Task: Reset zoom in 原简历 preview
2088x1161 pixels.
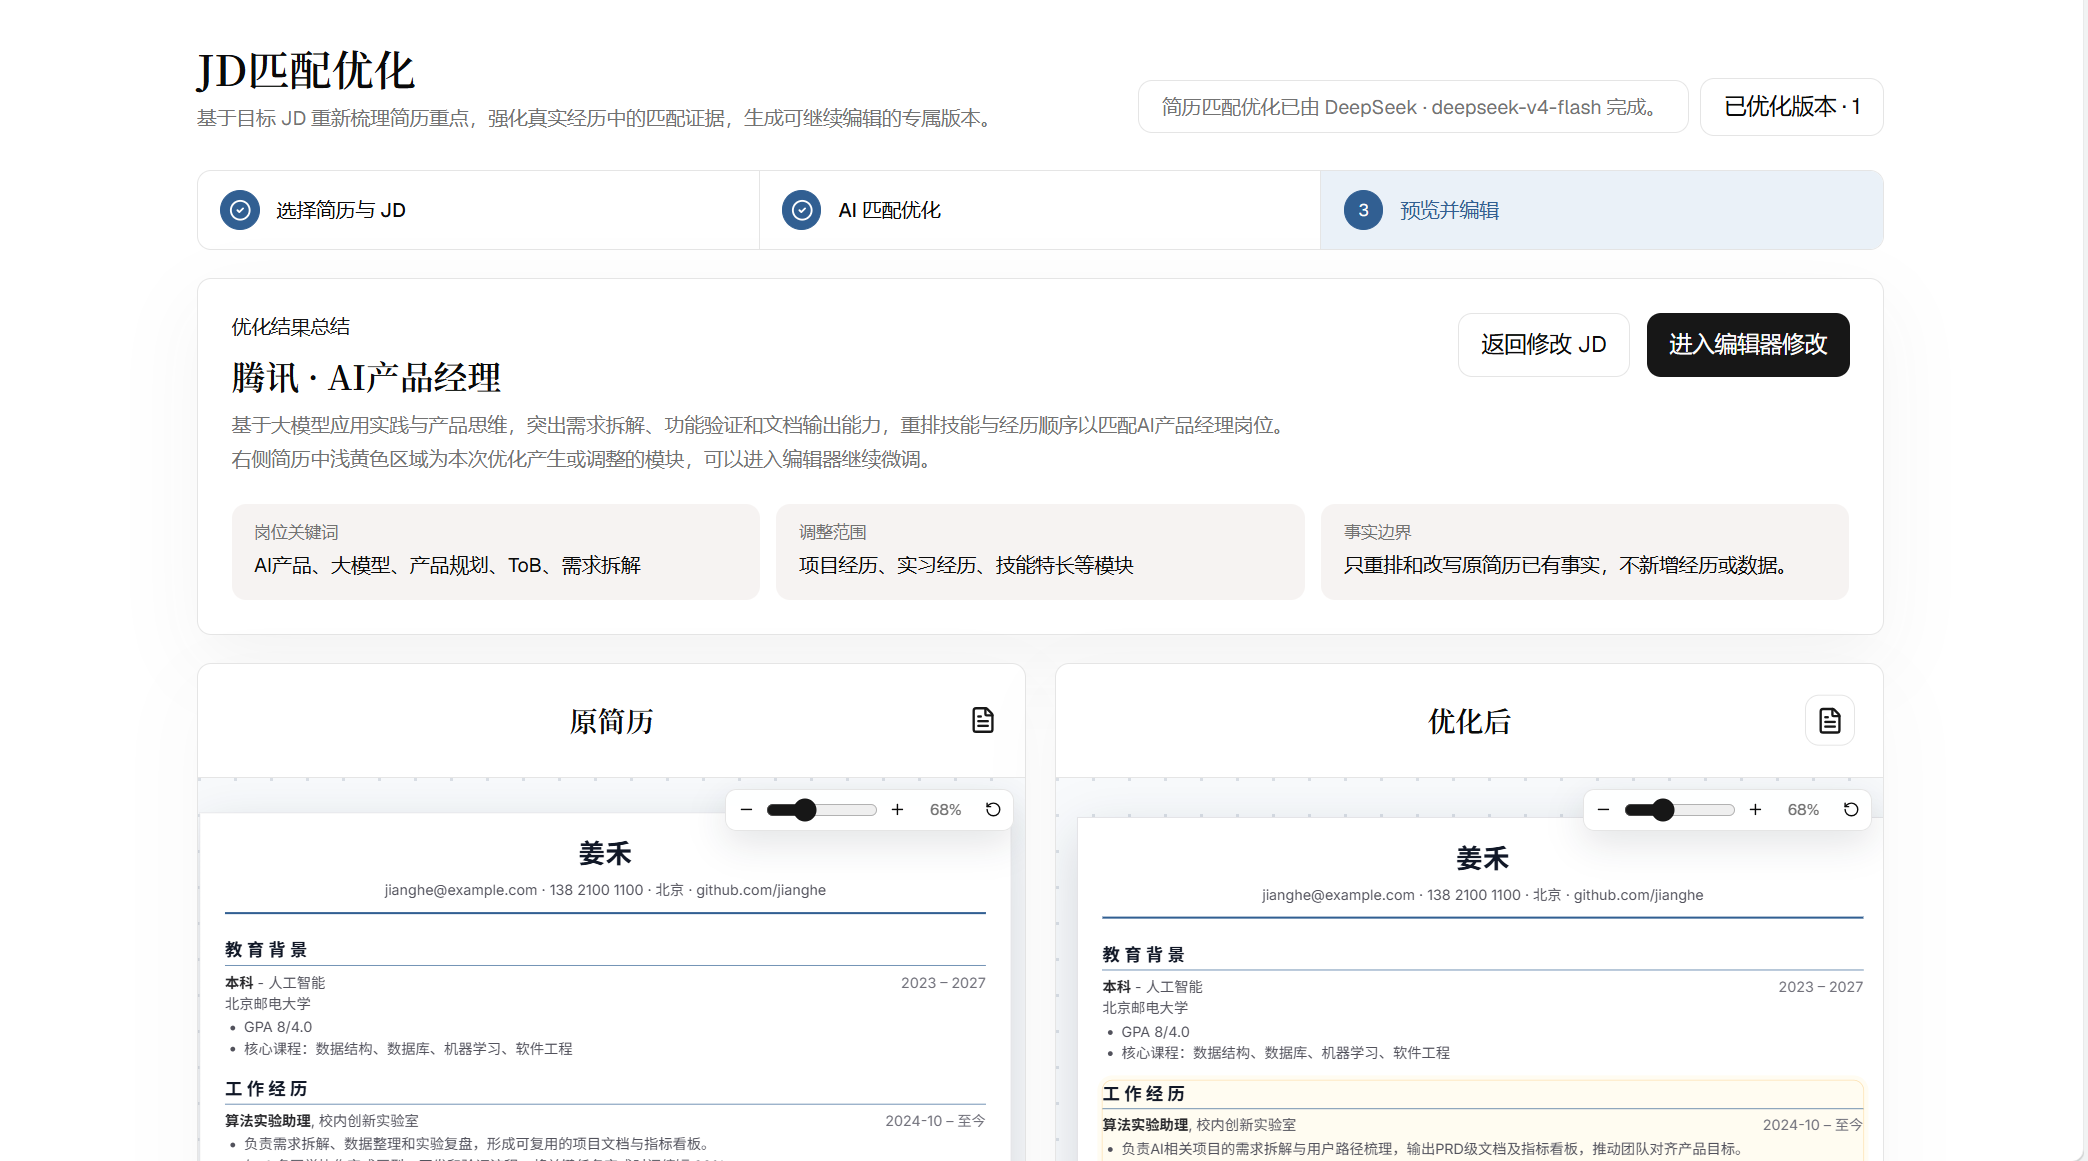Action: [x=993, y=810]
